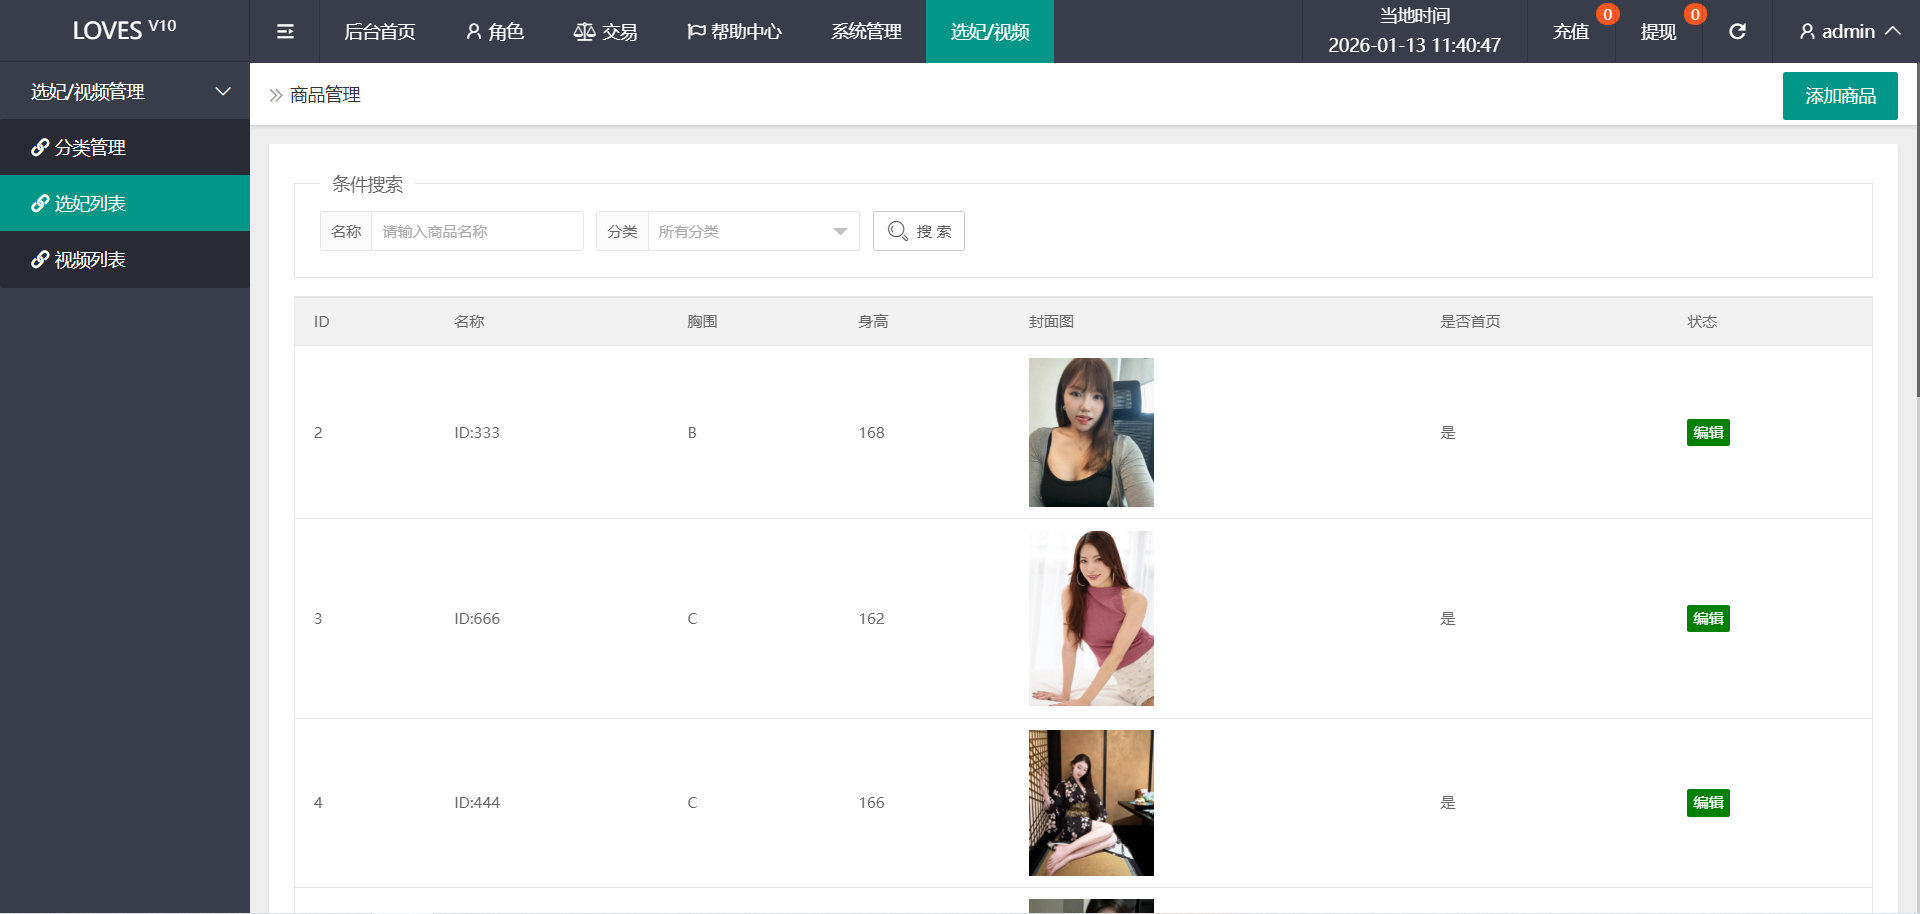
Task: Select 选妃列表 in the sidebar
Action: click(x=90, y=204)
